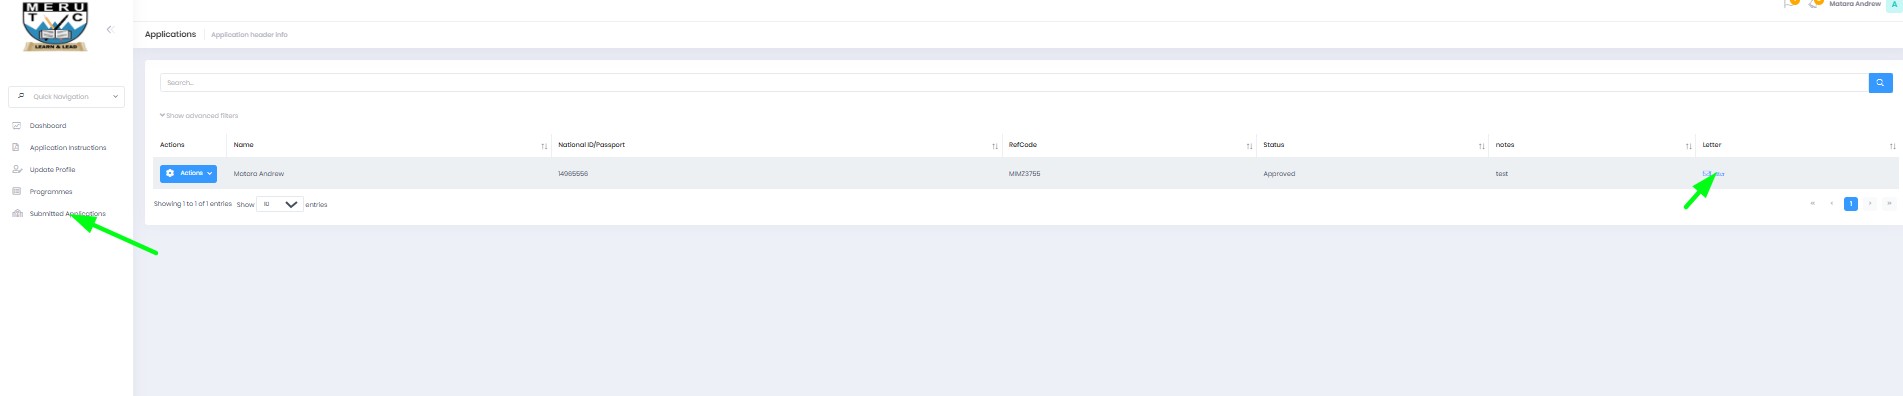Click the Applications page title
Screen dimensions: 1903x396
170,34
